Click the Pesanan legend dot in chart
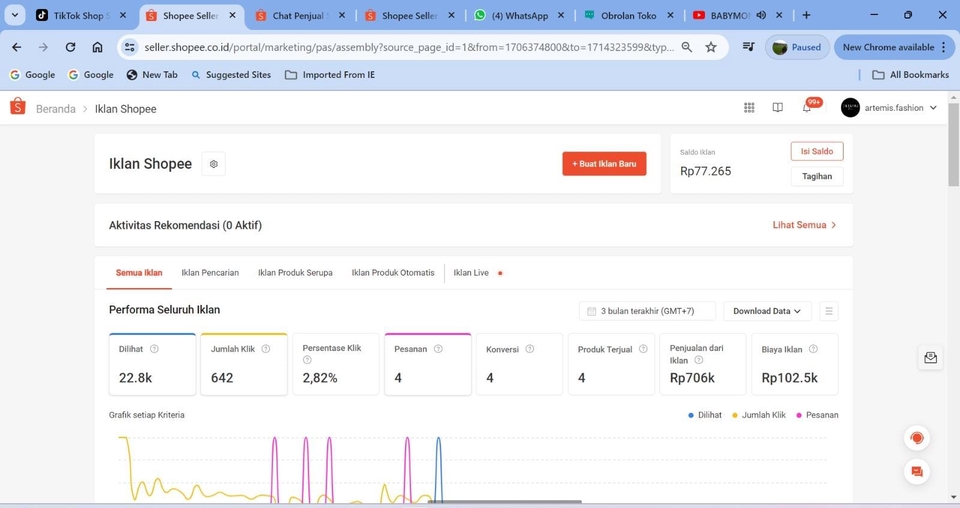 click(798, 415)
